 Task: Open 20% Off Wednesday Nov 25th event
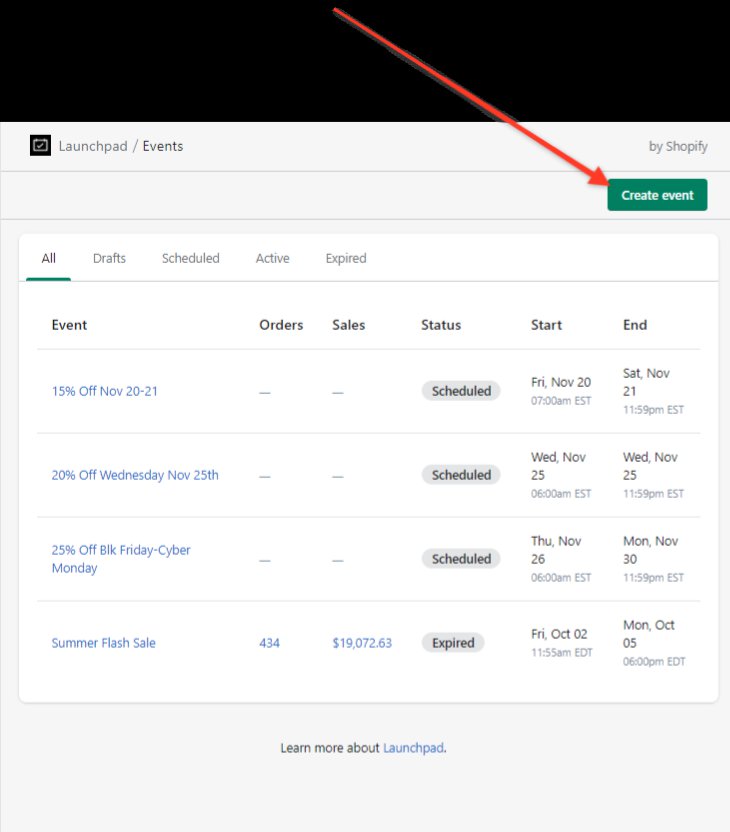(135, 475)
